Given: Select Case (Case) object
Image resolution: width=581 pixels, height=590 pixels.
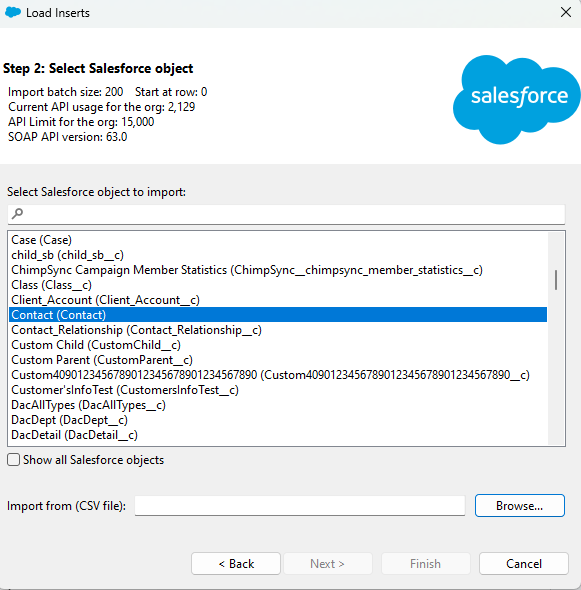Looking at the screenshot, I should [278, 240].
